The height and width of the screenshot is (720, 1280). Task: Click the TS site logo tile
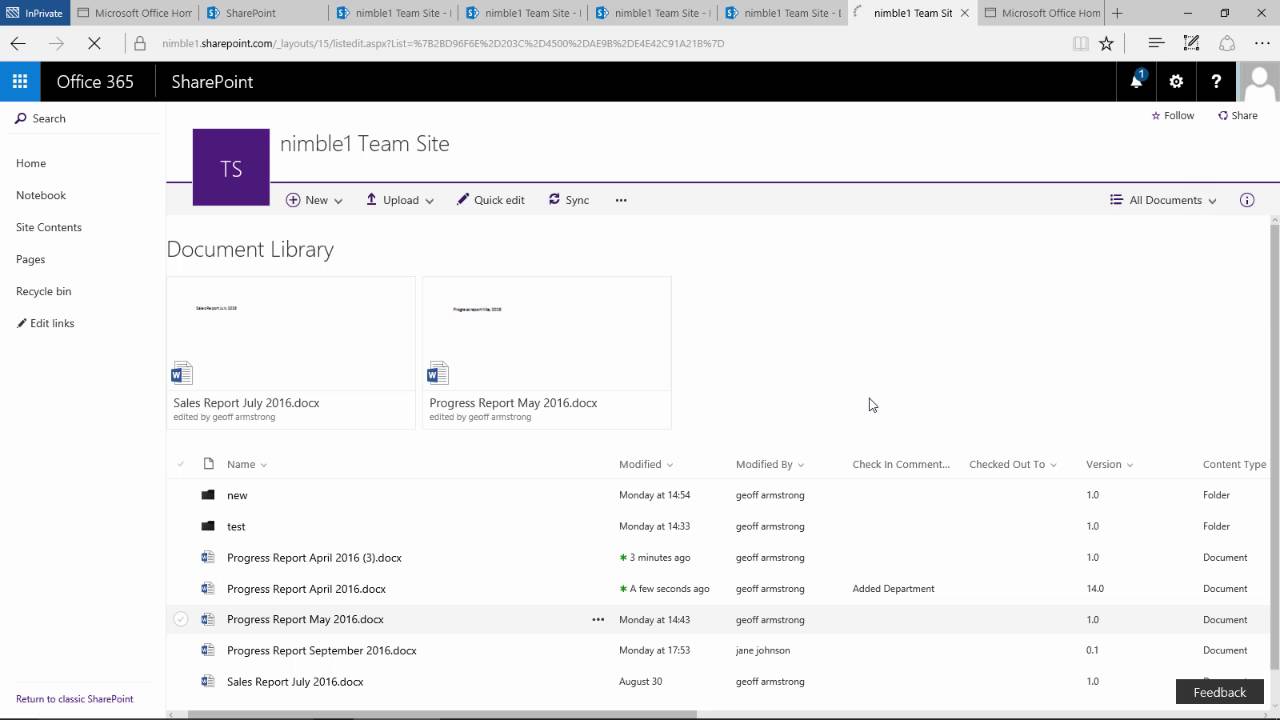pyautogui.click(x=231, y=167)
